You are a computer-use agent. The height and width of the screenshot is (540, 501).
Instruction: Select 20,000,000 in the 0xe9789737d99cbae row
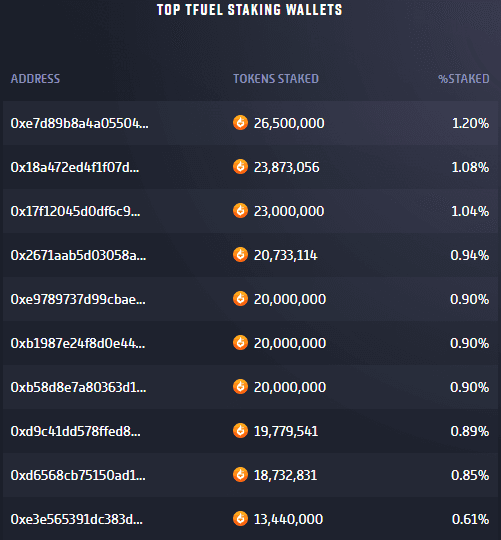click(290, 299)
